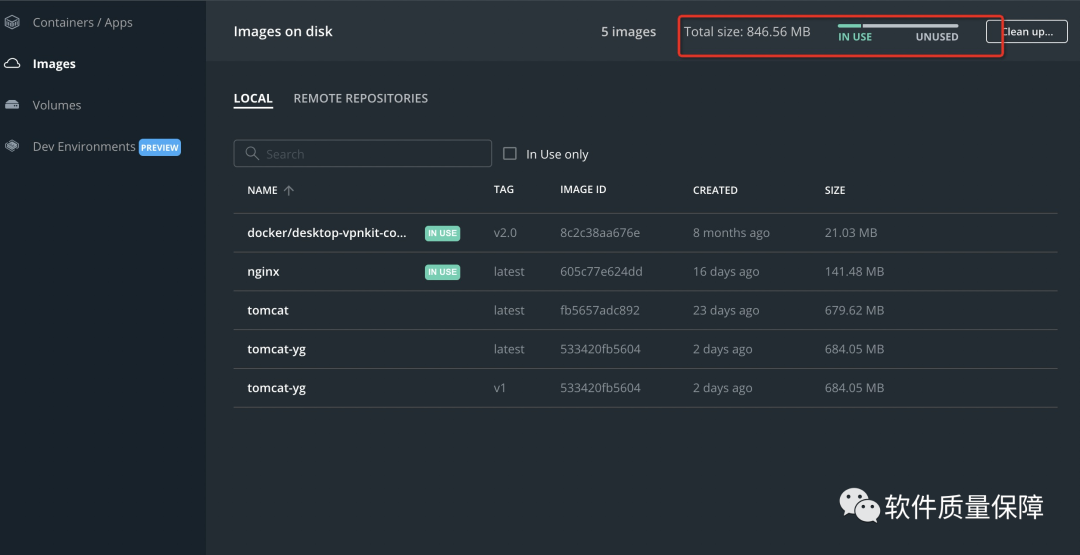Sort by the TAG column header
This screenshot has width=1080, height=555.
point(503,189)
